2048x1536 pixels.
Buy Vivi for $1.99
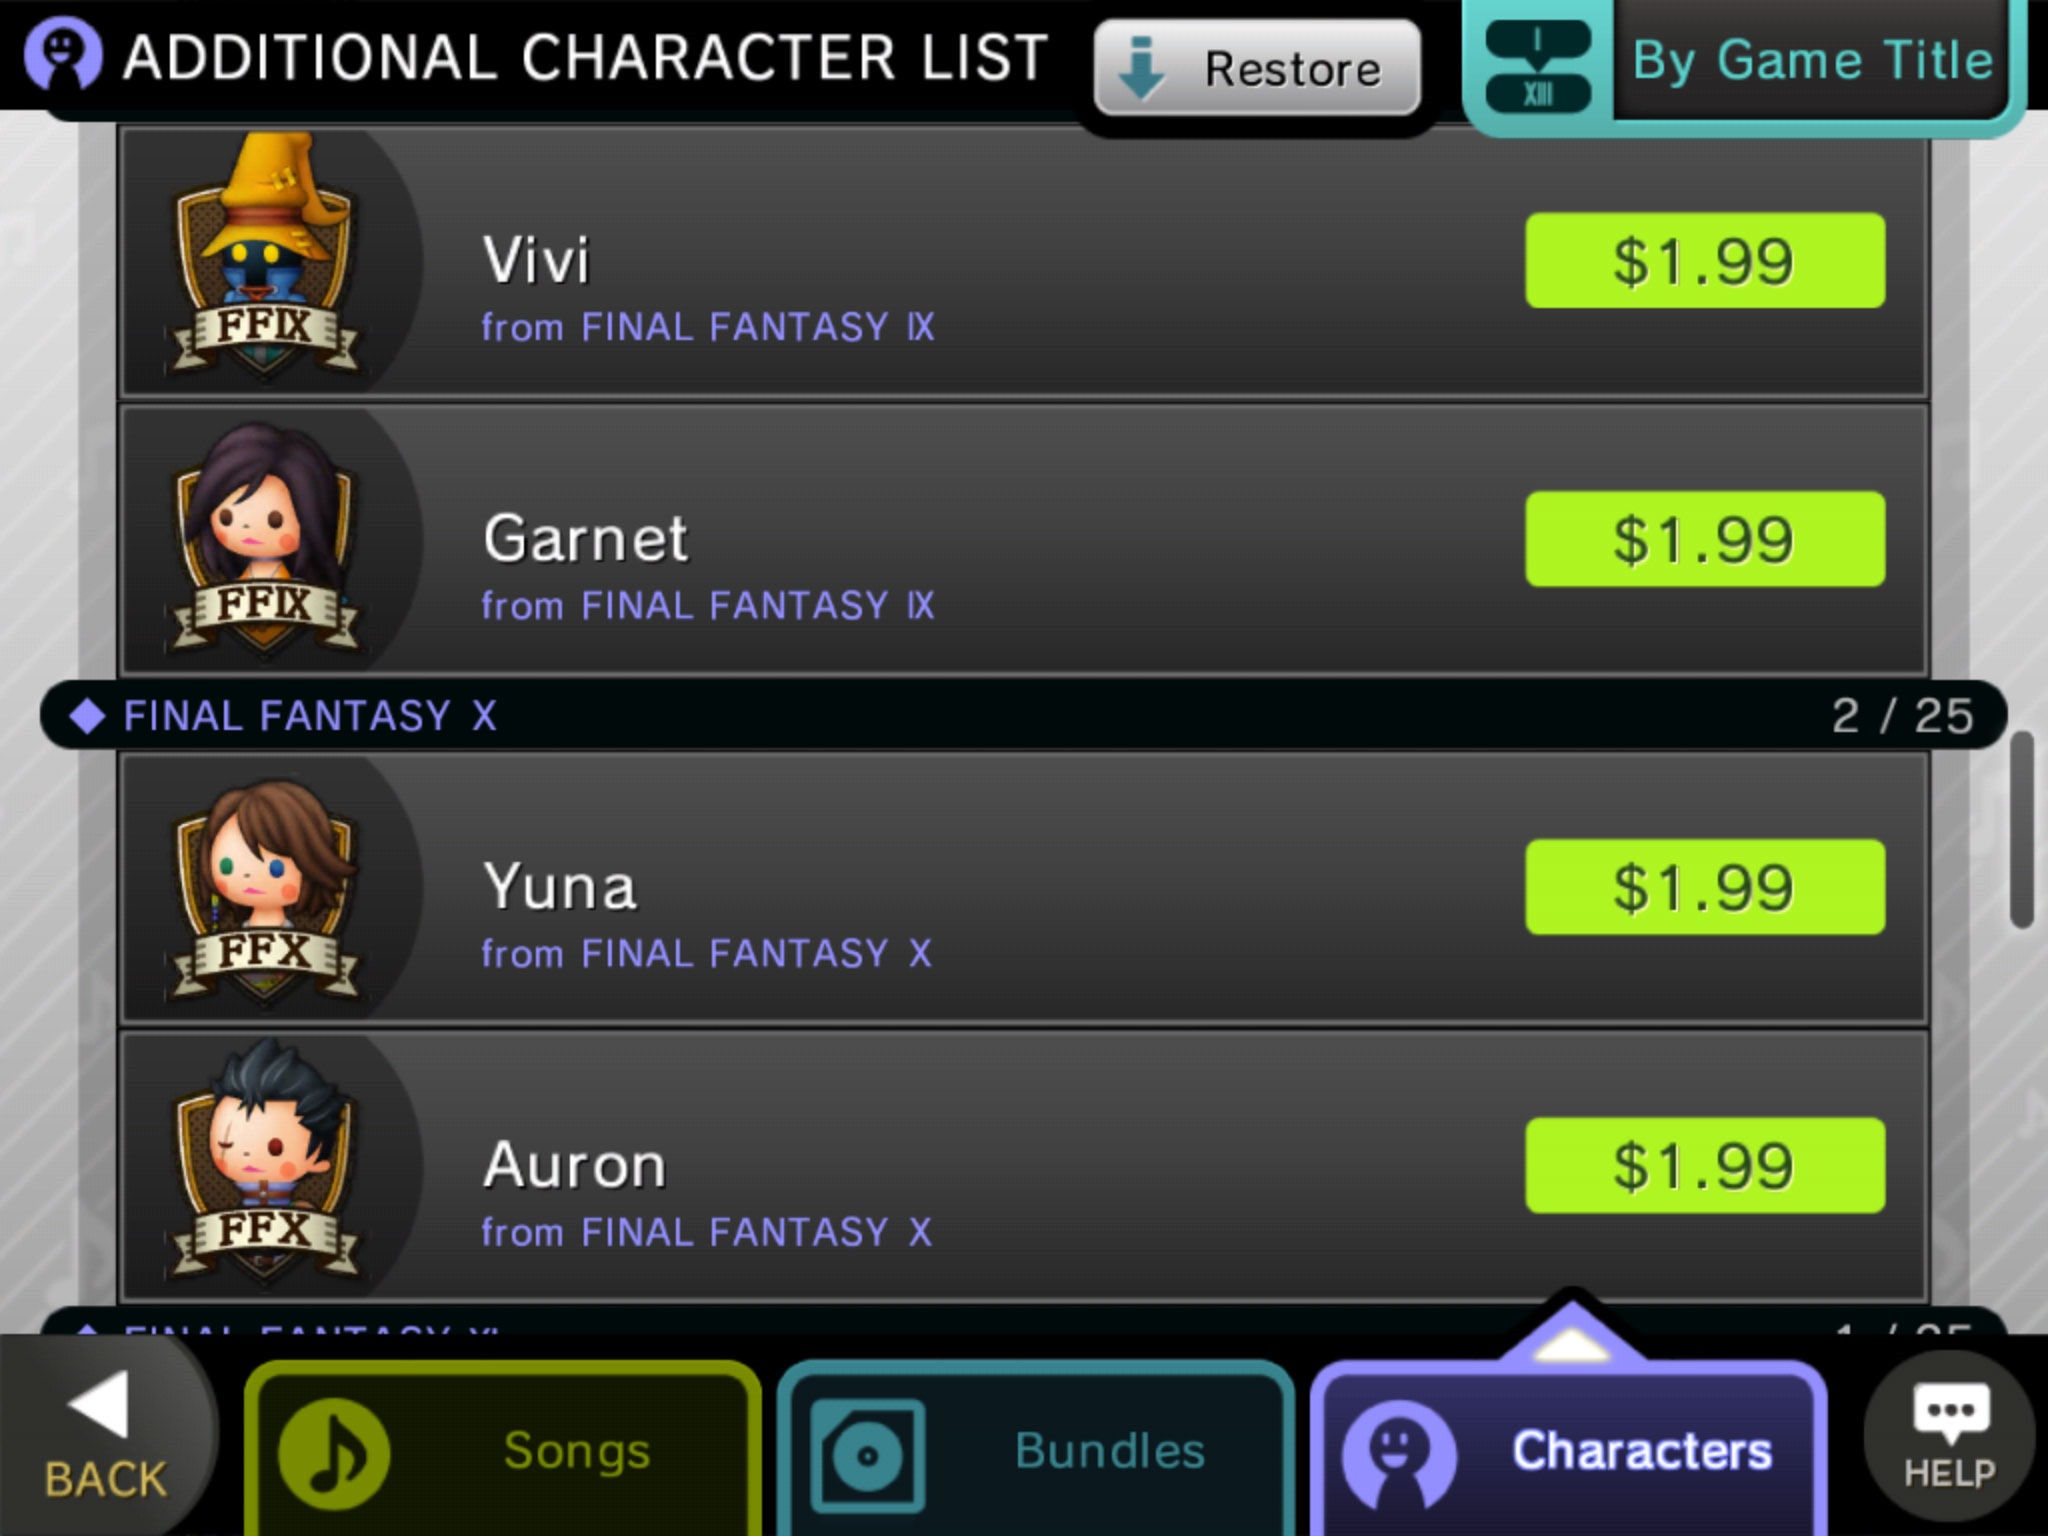pyautogui.click(x=1705, y=260)
